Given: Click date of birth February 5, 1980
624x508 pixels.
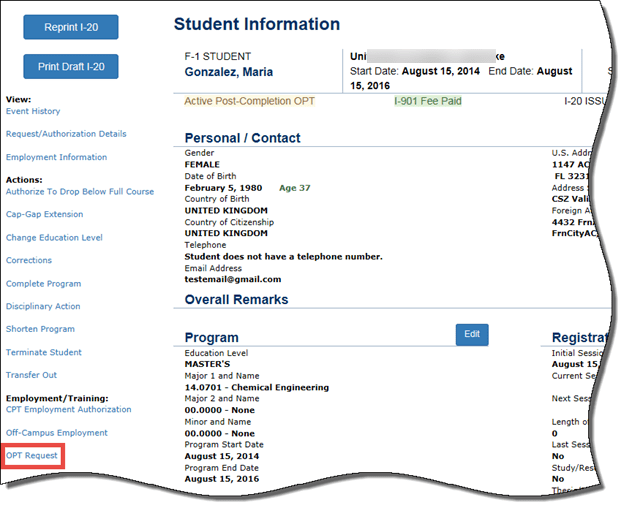Looking at the screenshot, I should pyautogui.click(x=223, y=188).
